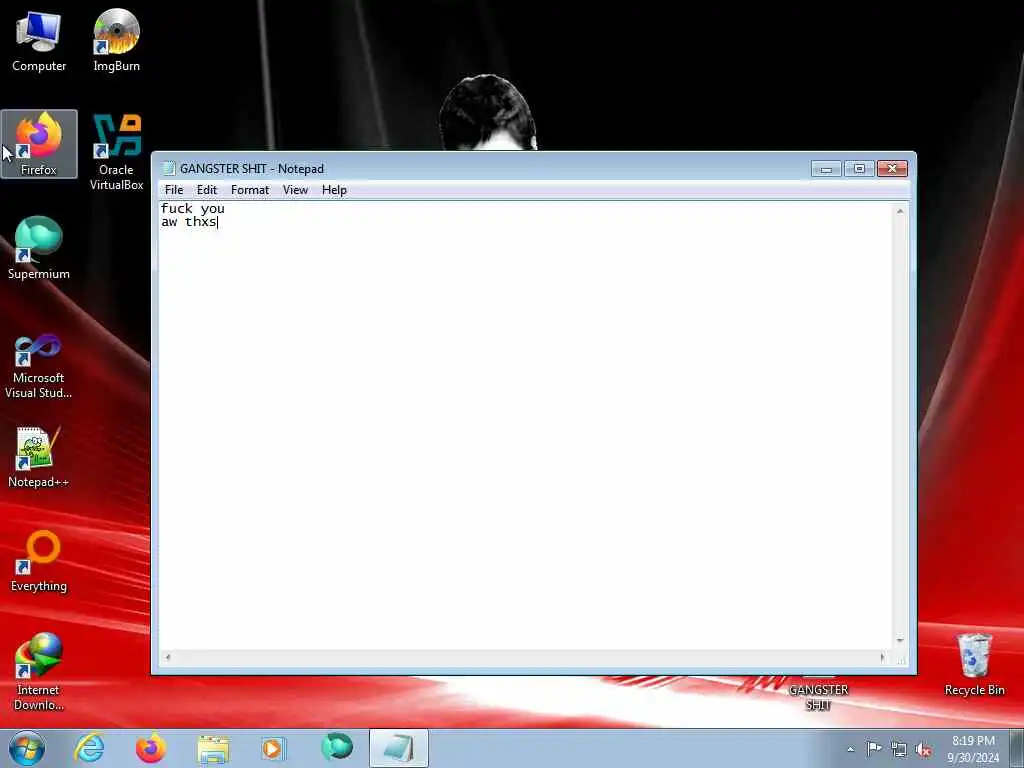Viewport: 1024px width, 768px height.
Task: Open Notepad's File menu
Action: click(174, 190)
